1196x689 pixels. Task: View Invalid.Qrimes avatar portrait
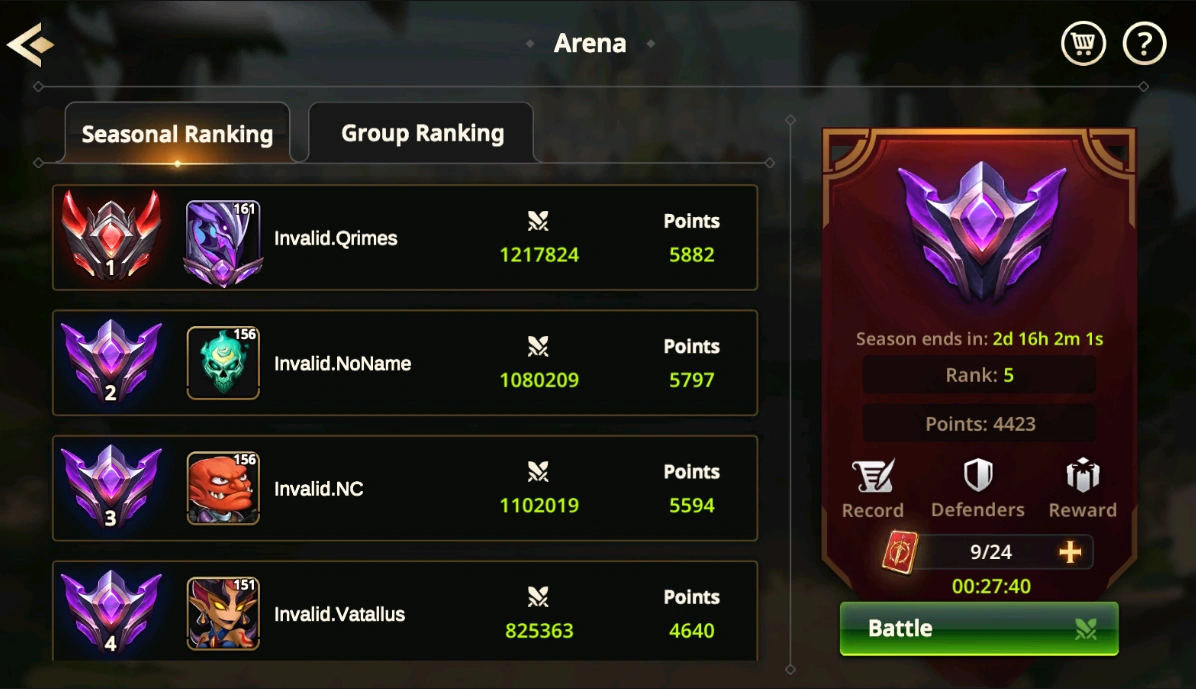pyautogui.click(x=223, y=243)
